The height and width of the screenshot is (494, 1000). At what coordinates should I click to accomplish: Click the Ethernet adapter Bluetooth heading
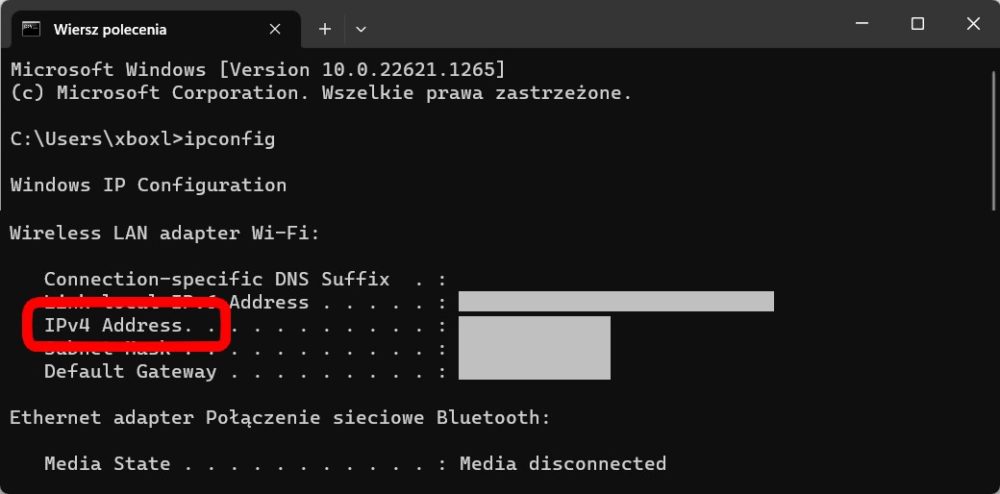point(280,418)
